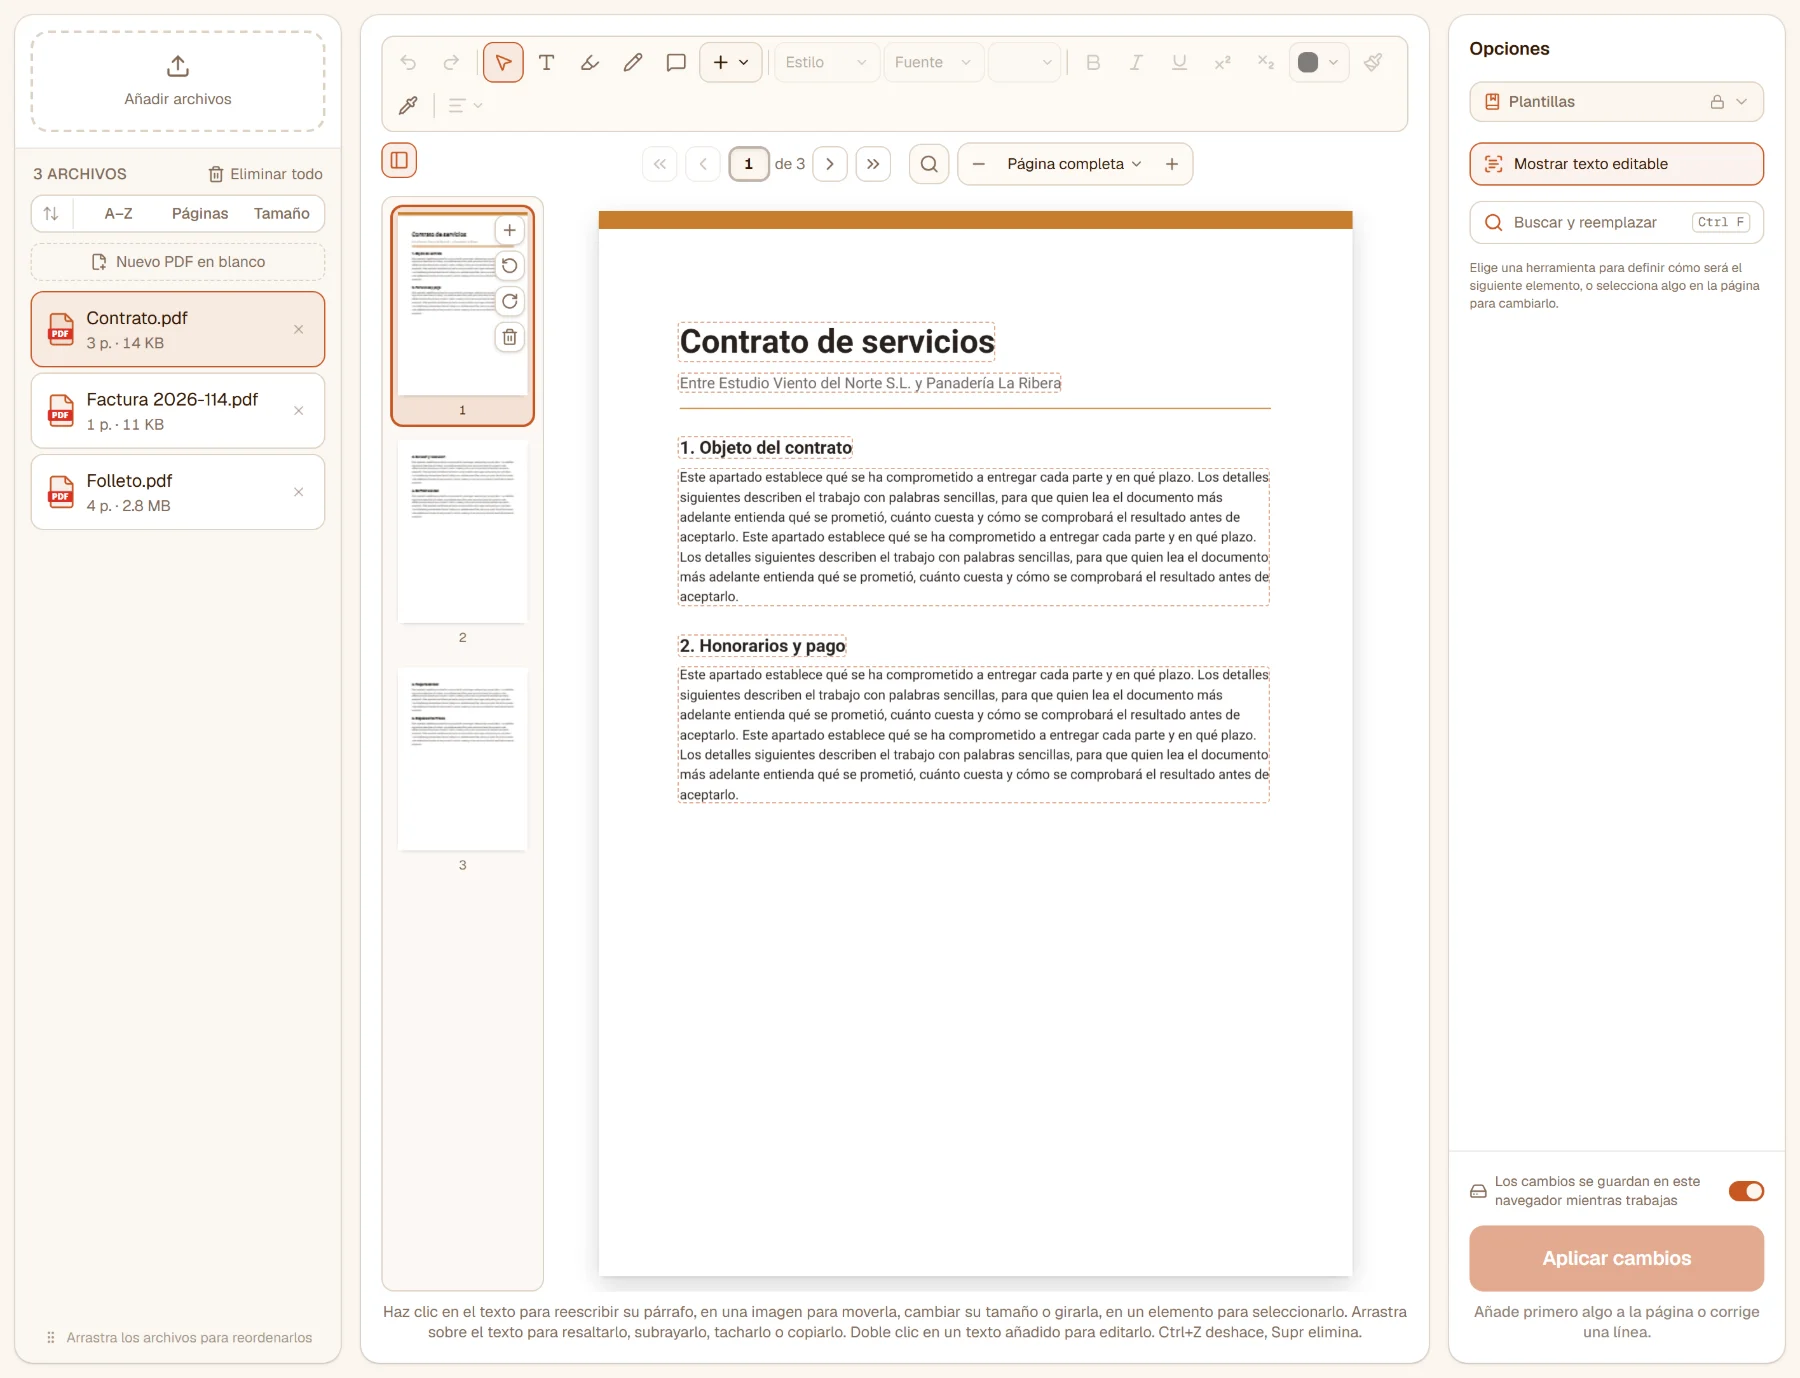The width and height of the screenshot is (1800, 1378).
Task: Apply subscript formatting
Action: [1266, 63]
